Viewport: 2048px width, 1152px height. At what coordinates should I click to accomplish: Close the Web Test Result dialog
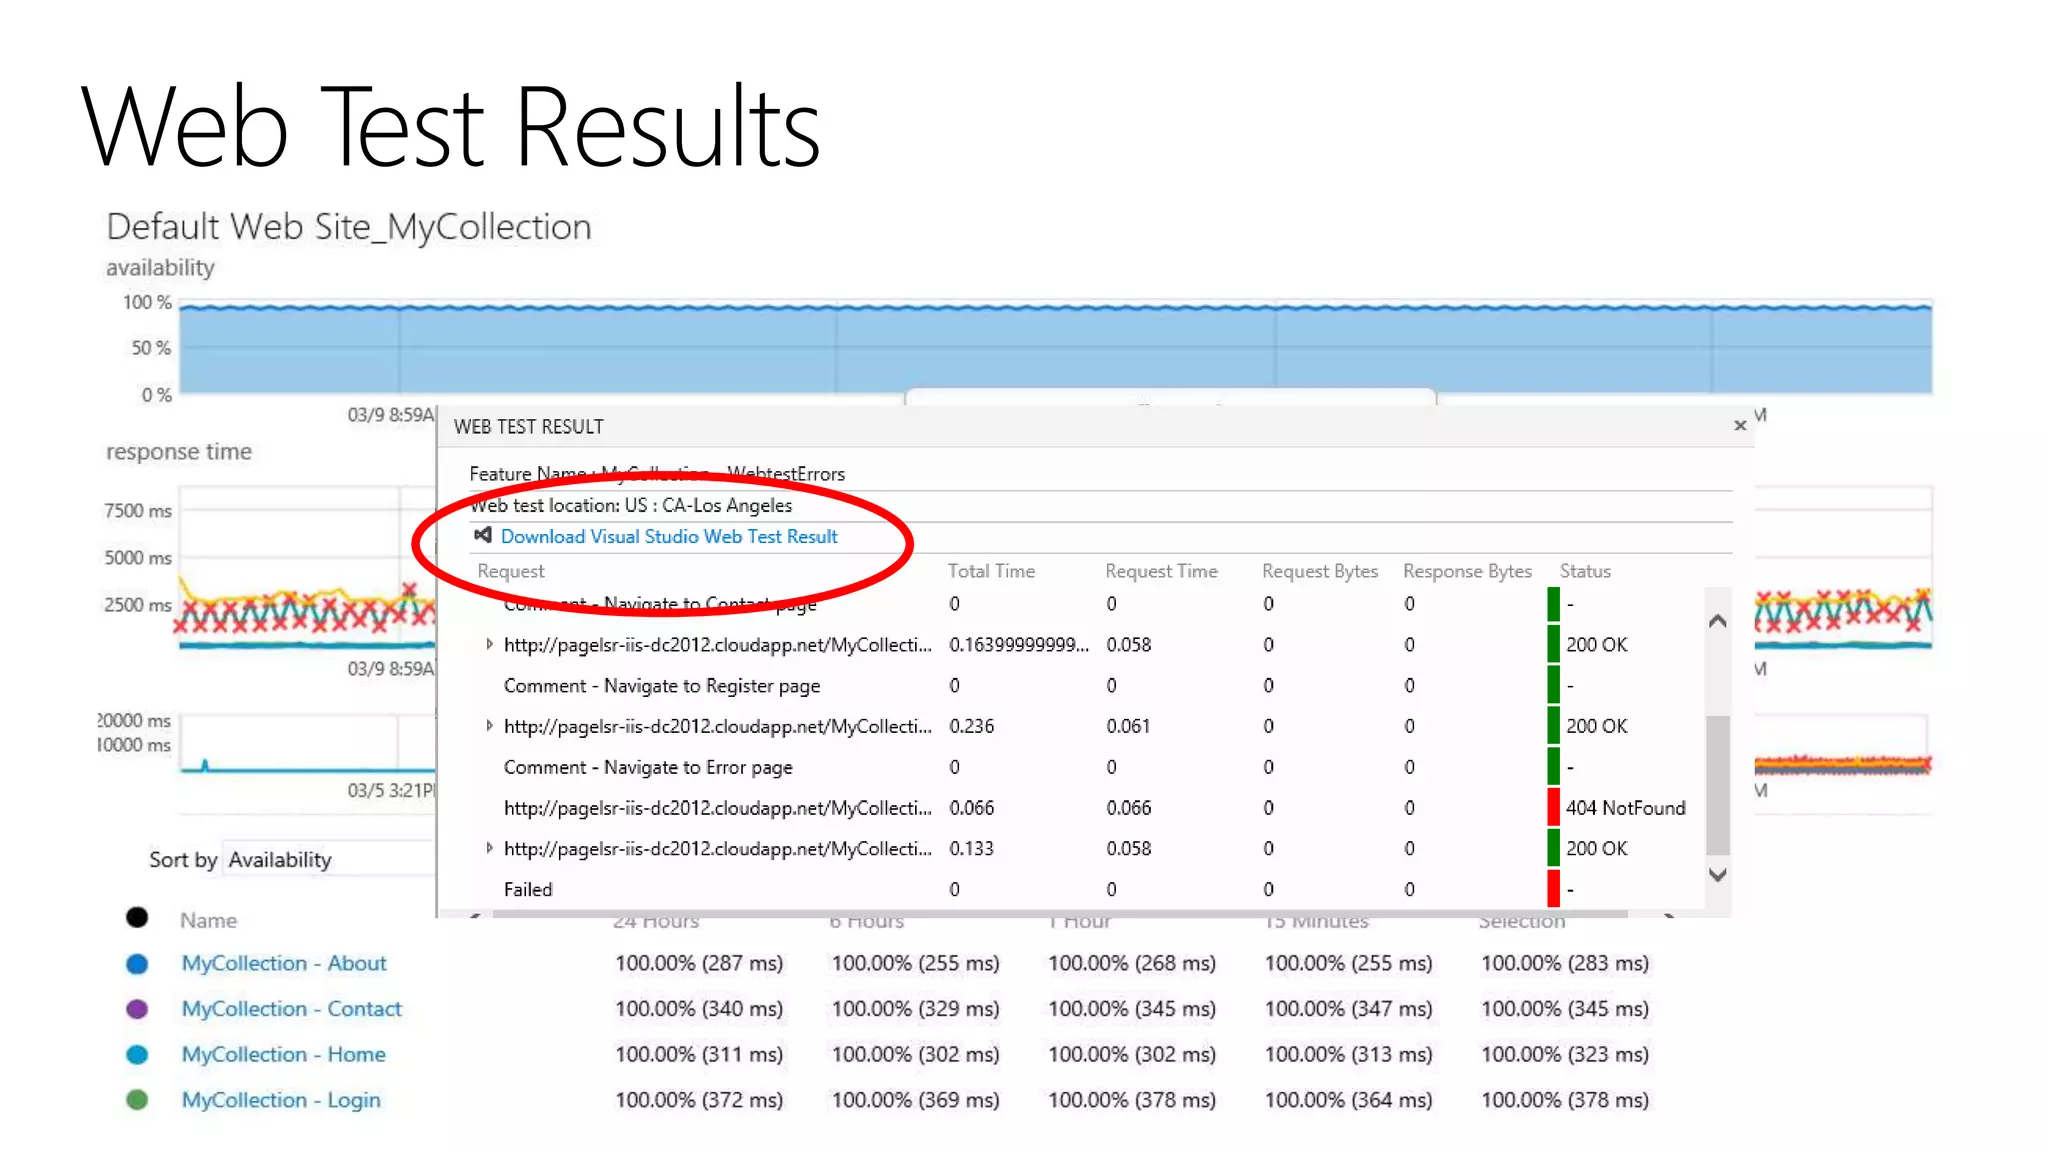click(1740, 426)
